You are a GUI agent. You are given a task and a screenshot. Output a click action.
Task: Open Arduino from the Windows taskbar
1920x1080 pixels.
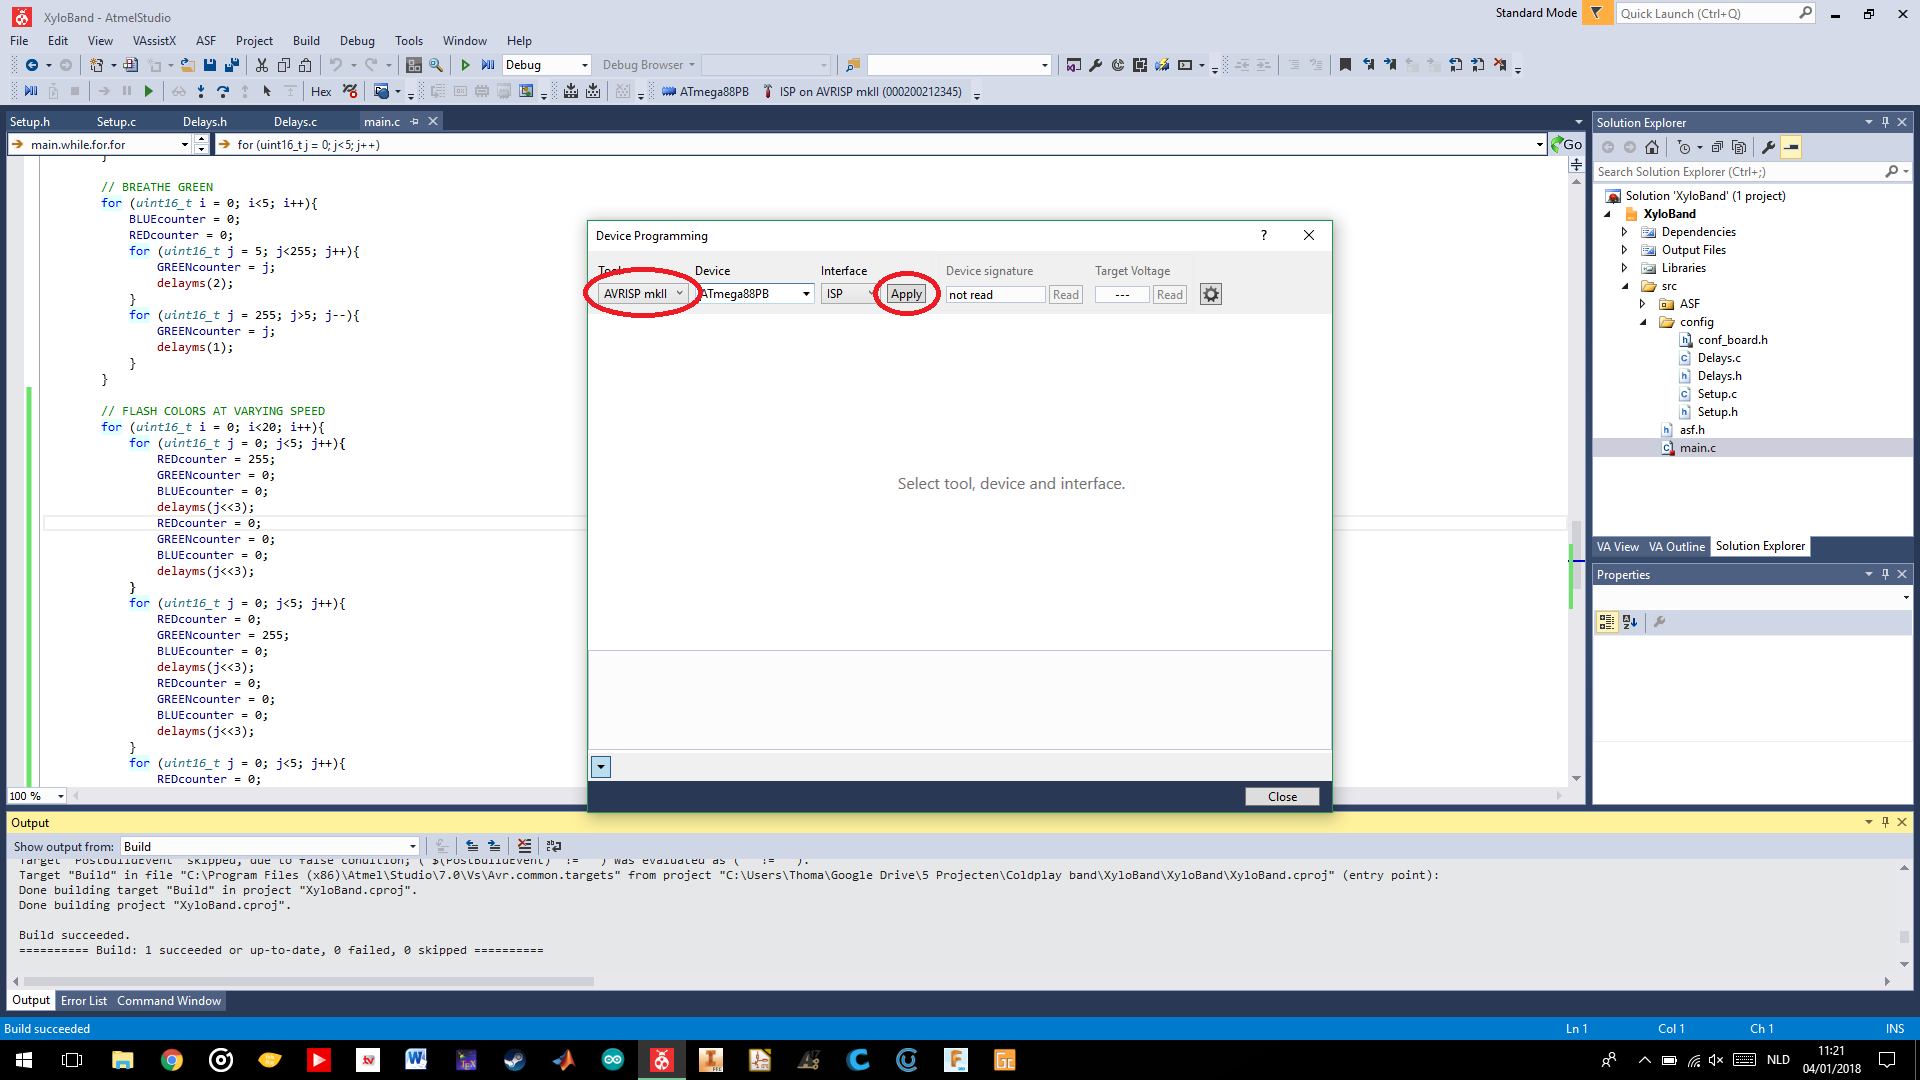613,1060
